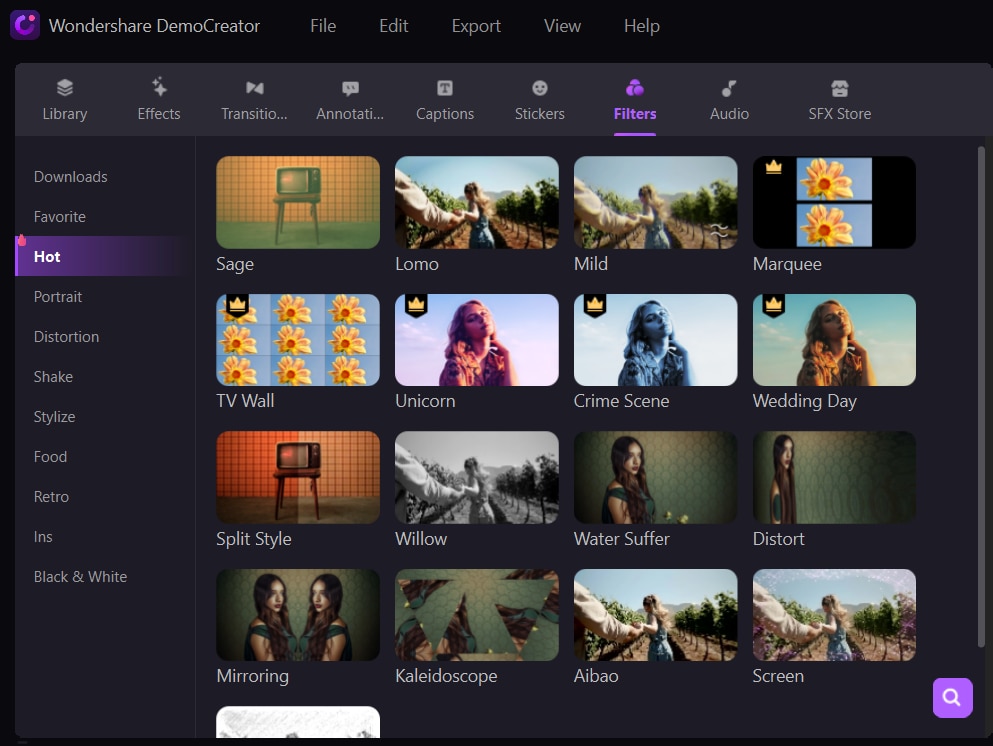Select the Aibao filter thumbnail
The image size is (993, 746).
[x=655, y=615]
